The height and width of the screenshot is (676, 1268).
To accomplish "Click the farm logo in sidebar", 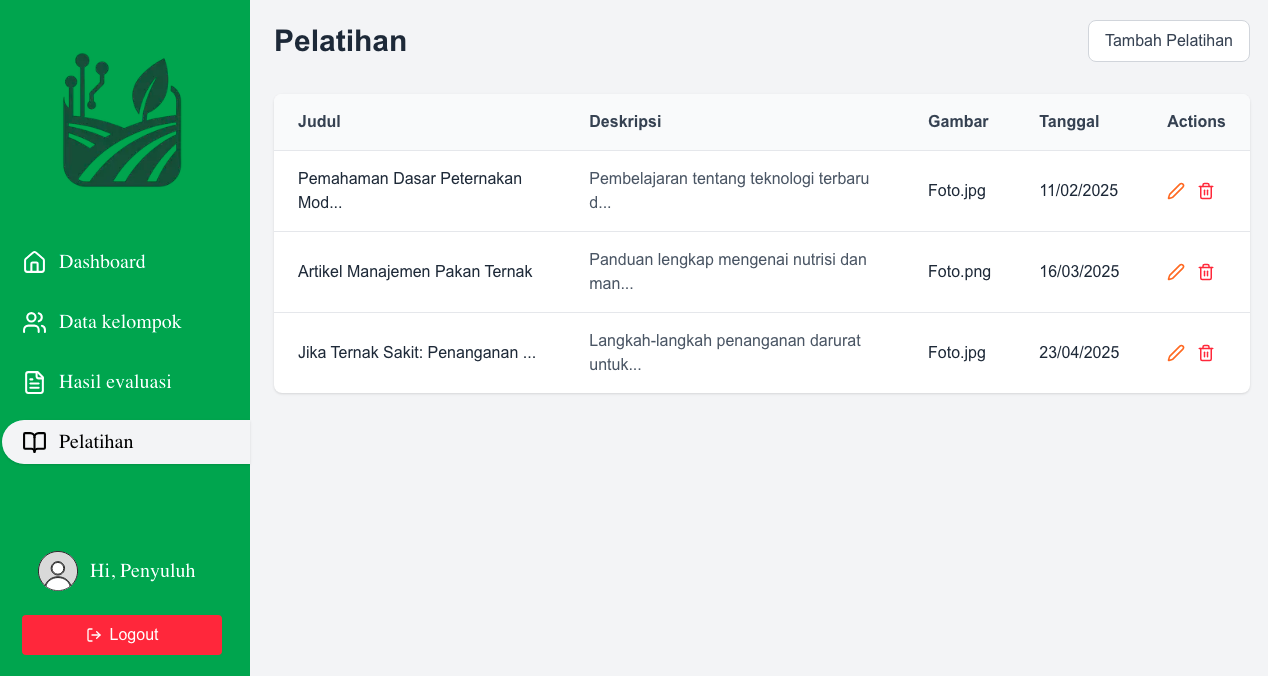I will (x=122, y=122).
